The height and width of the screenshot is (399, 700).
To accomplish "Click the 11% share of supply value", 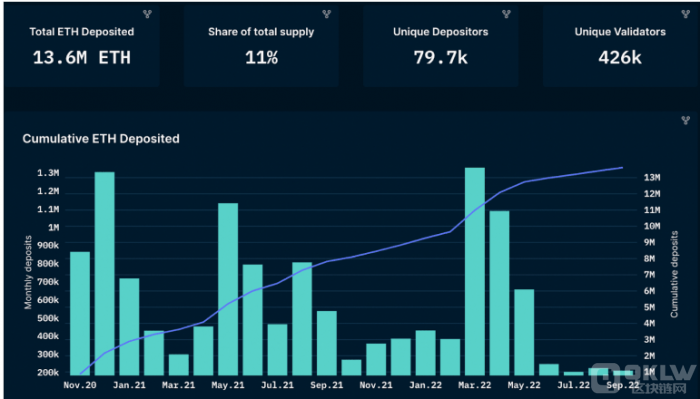I will [x=262, y=58].
